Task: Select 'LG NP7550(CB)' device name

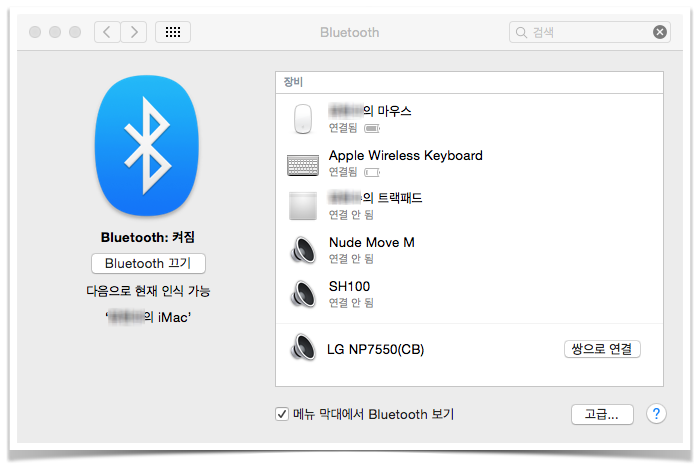Action: (x=375, y=349)
